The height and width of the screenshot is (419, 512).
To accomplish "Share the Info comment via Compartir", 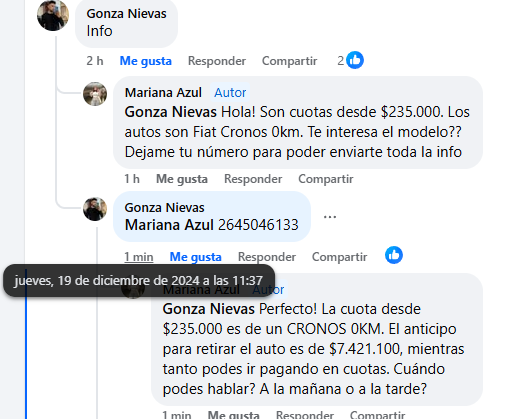I will tap(289, 61).
